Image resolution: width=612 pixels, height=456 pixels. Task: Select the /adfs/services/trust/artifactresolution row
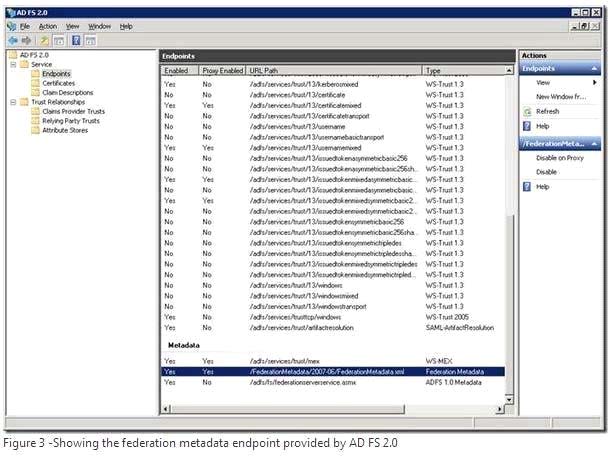click(x=333, y=328)
